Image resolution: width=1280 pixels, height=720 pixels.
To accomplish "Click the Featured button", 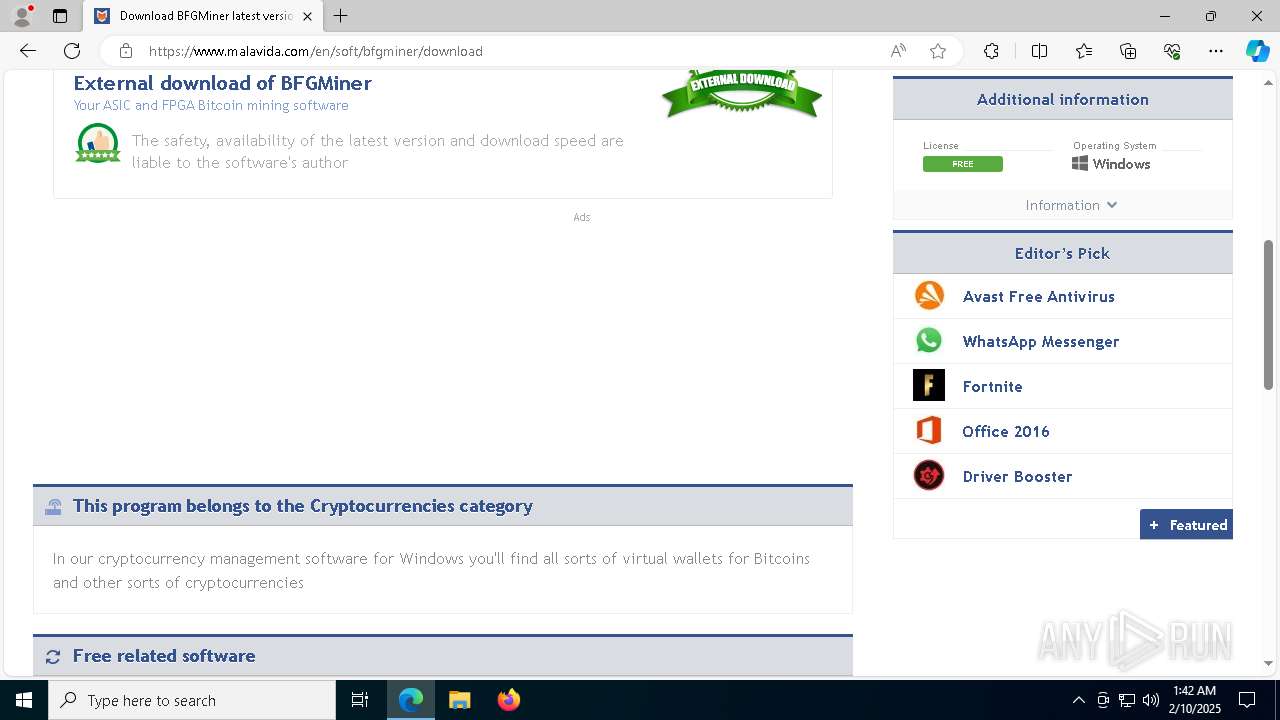I will coord(1186,525).
